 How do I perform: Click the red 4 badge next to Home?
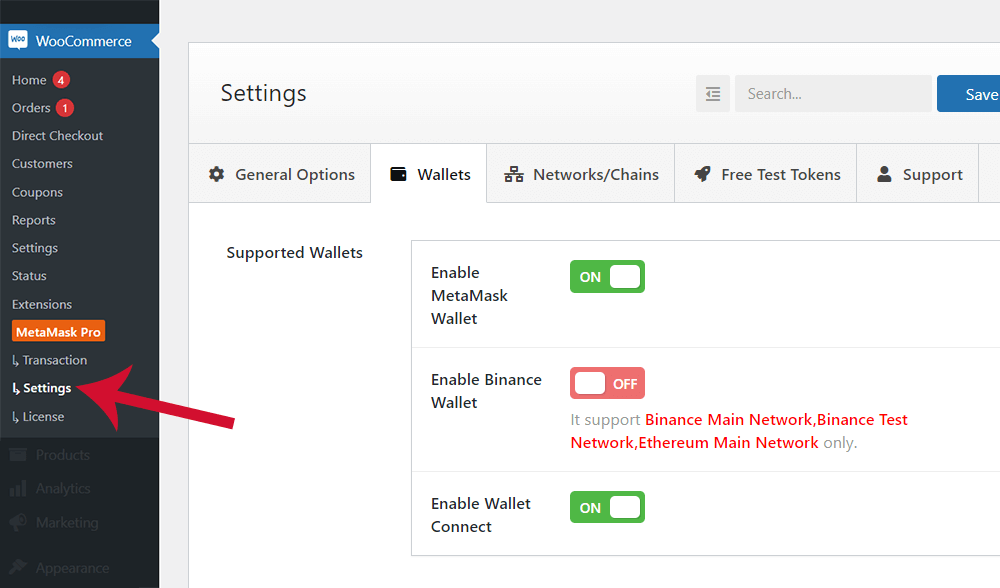[61, 80]
